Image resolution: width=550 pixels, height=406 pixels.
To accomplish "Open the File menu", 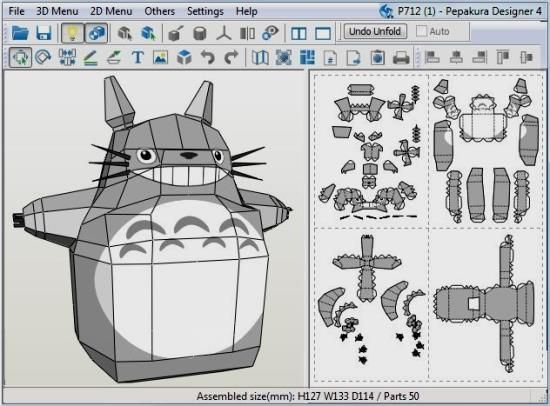I will click(x=16, y=11).
